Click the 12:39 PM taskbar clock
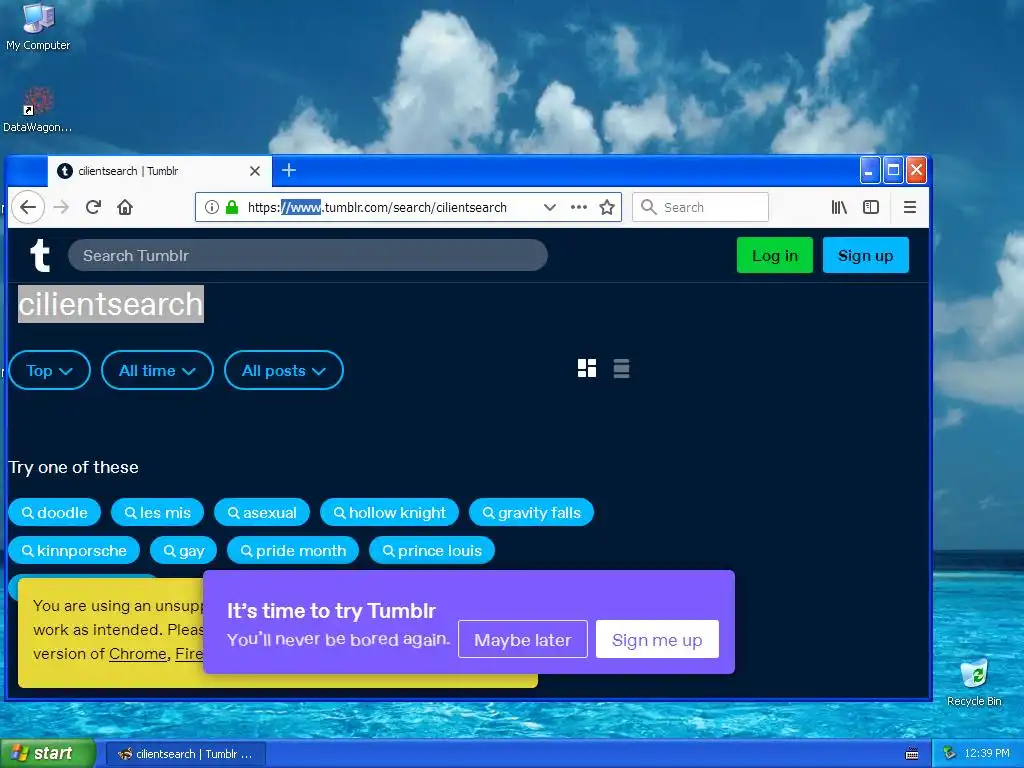 coord(987,754)
